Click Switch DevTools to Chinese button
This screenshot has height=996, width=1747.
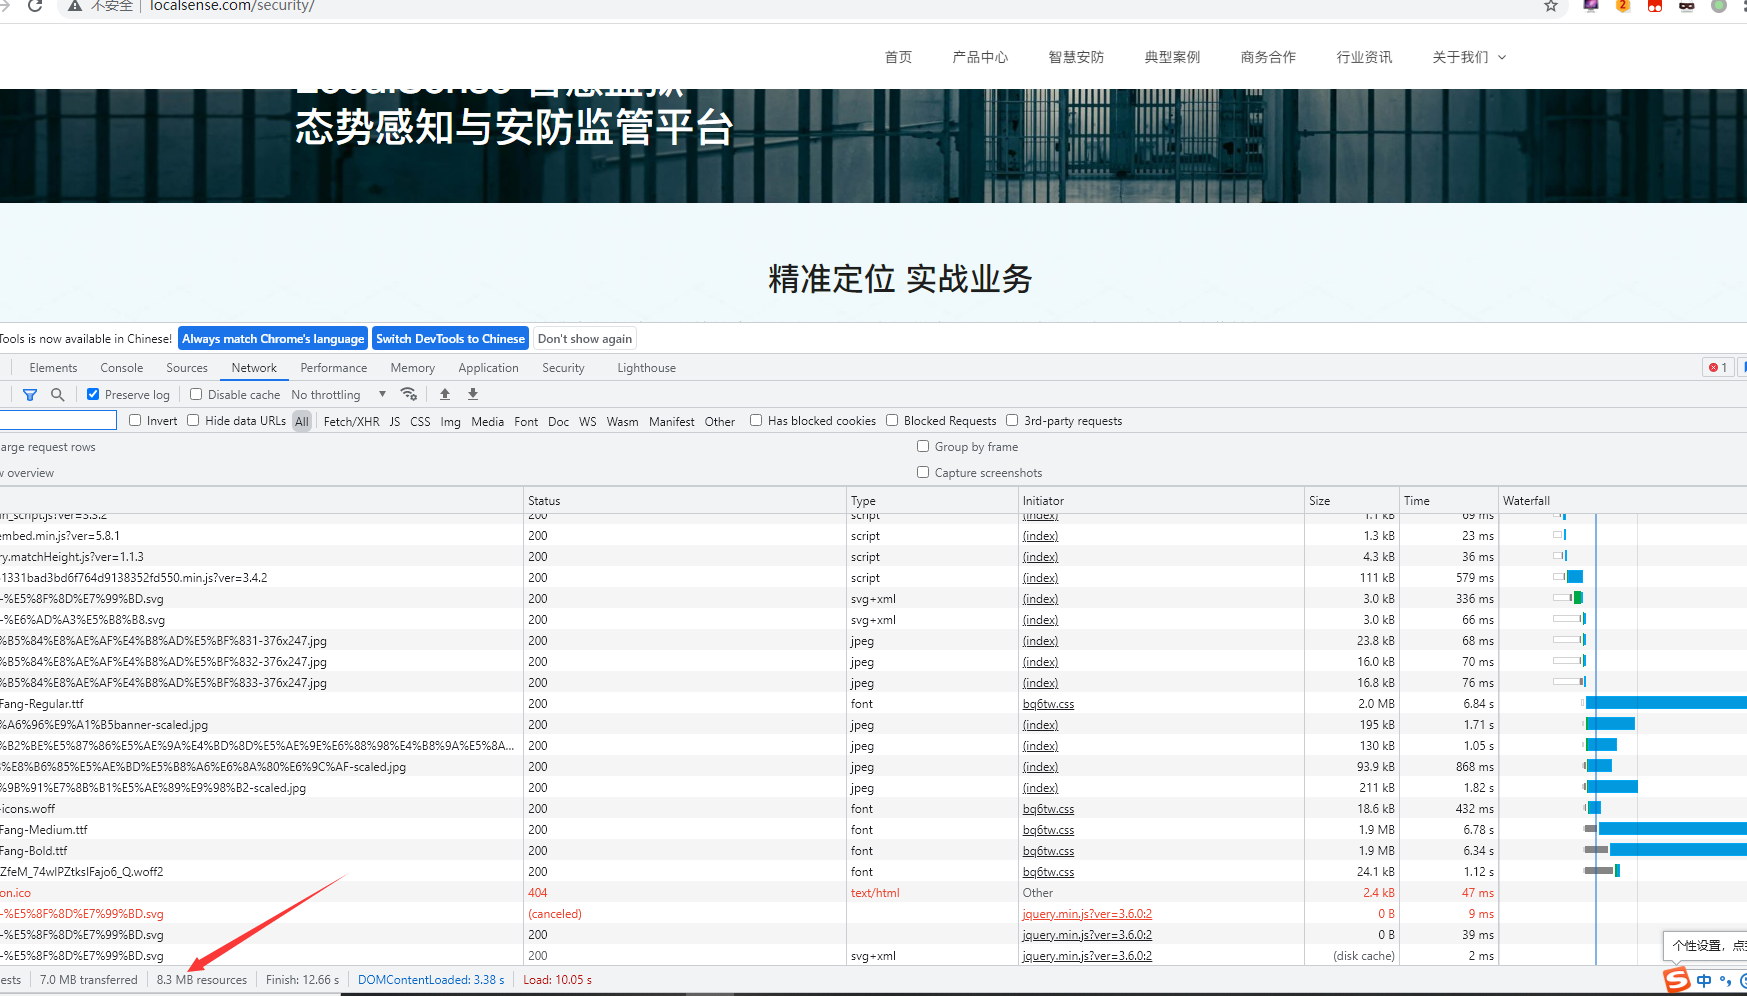point(450,339)
